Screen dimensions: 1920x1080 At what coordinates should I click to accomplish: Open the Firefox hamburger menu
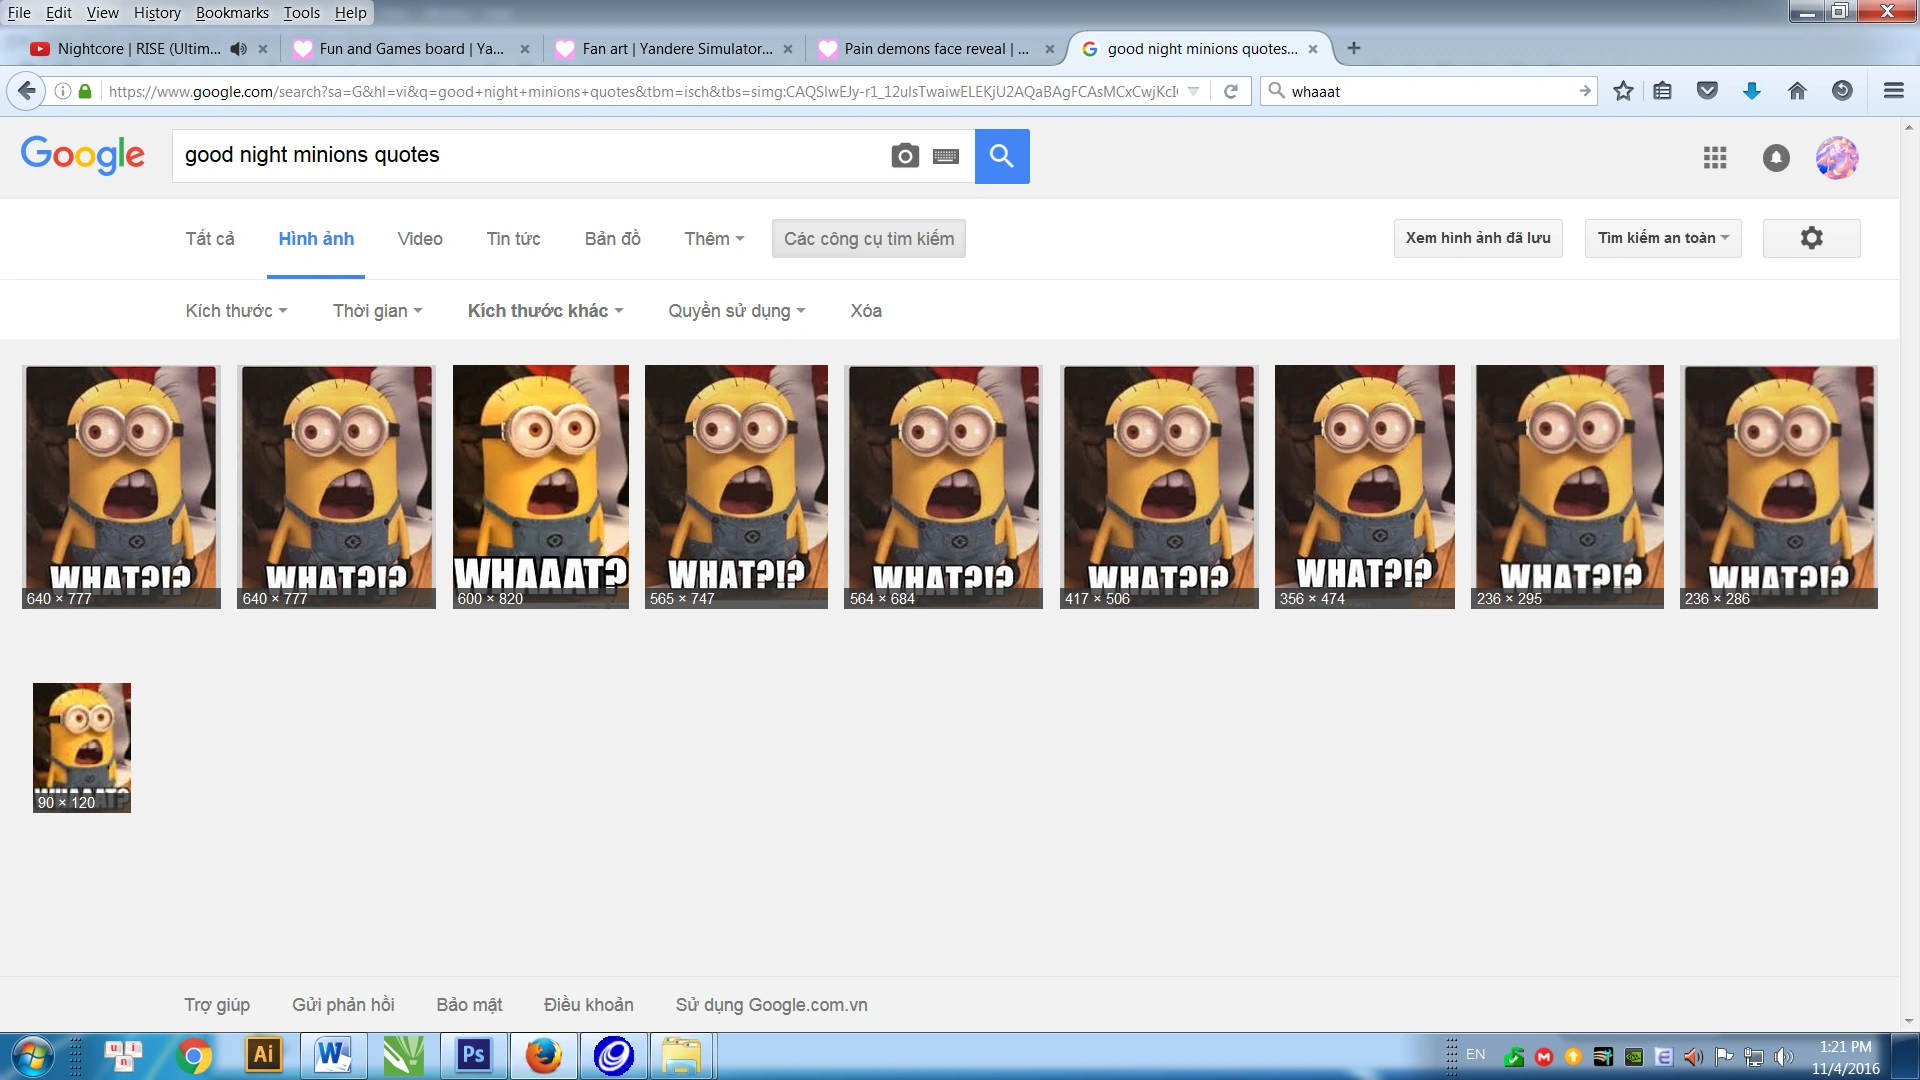(1893, 91)
